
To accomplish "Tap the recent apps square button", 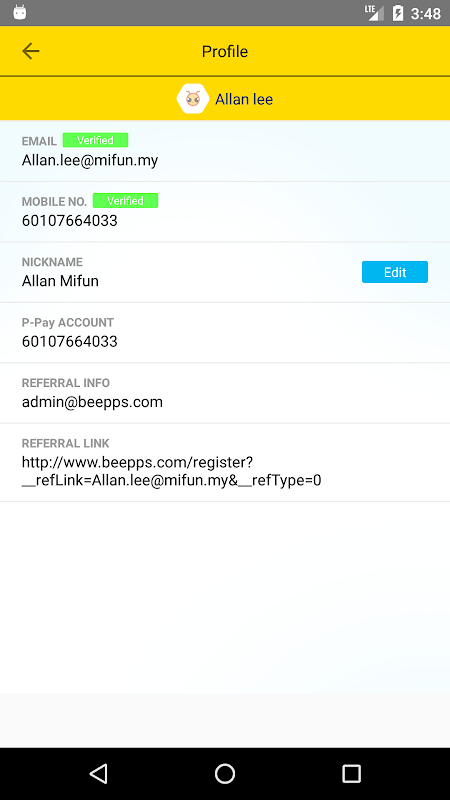I will (x=352, y=773).
